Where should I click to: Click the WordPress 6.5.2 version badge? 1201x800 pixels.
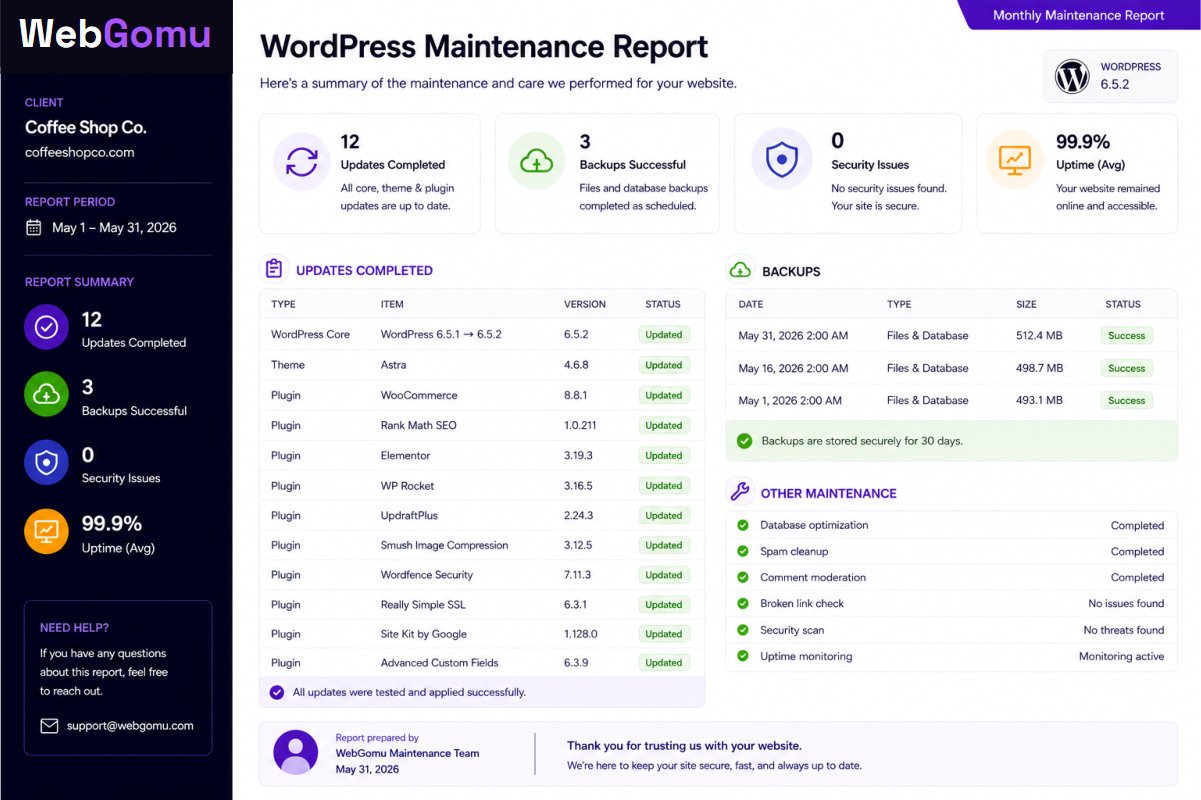(1110, 76)
